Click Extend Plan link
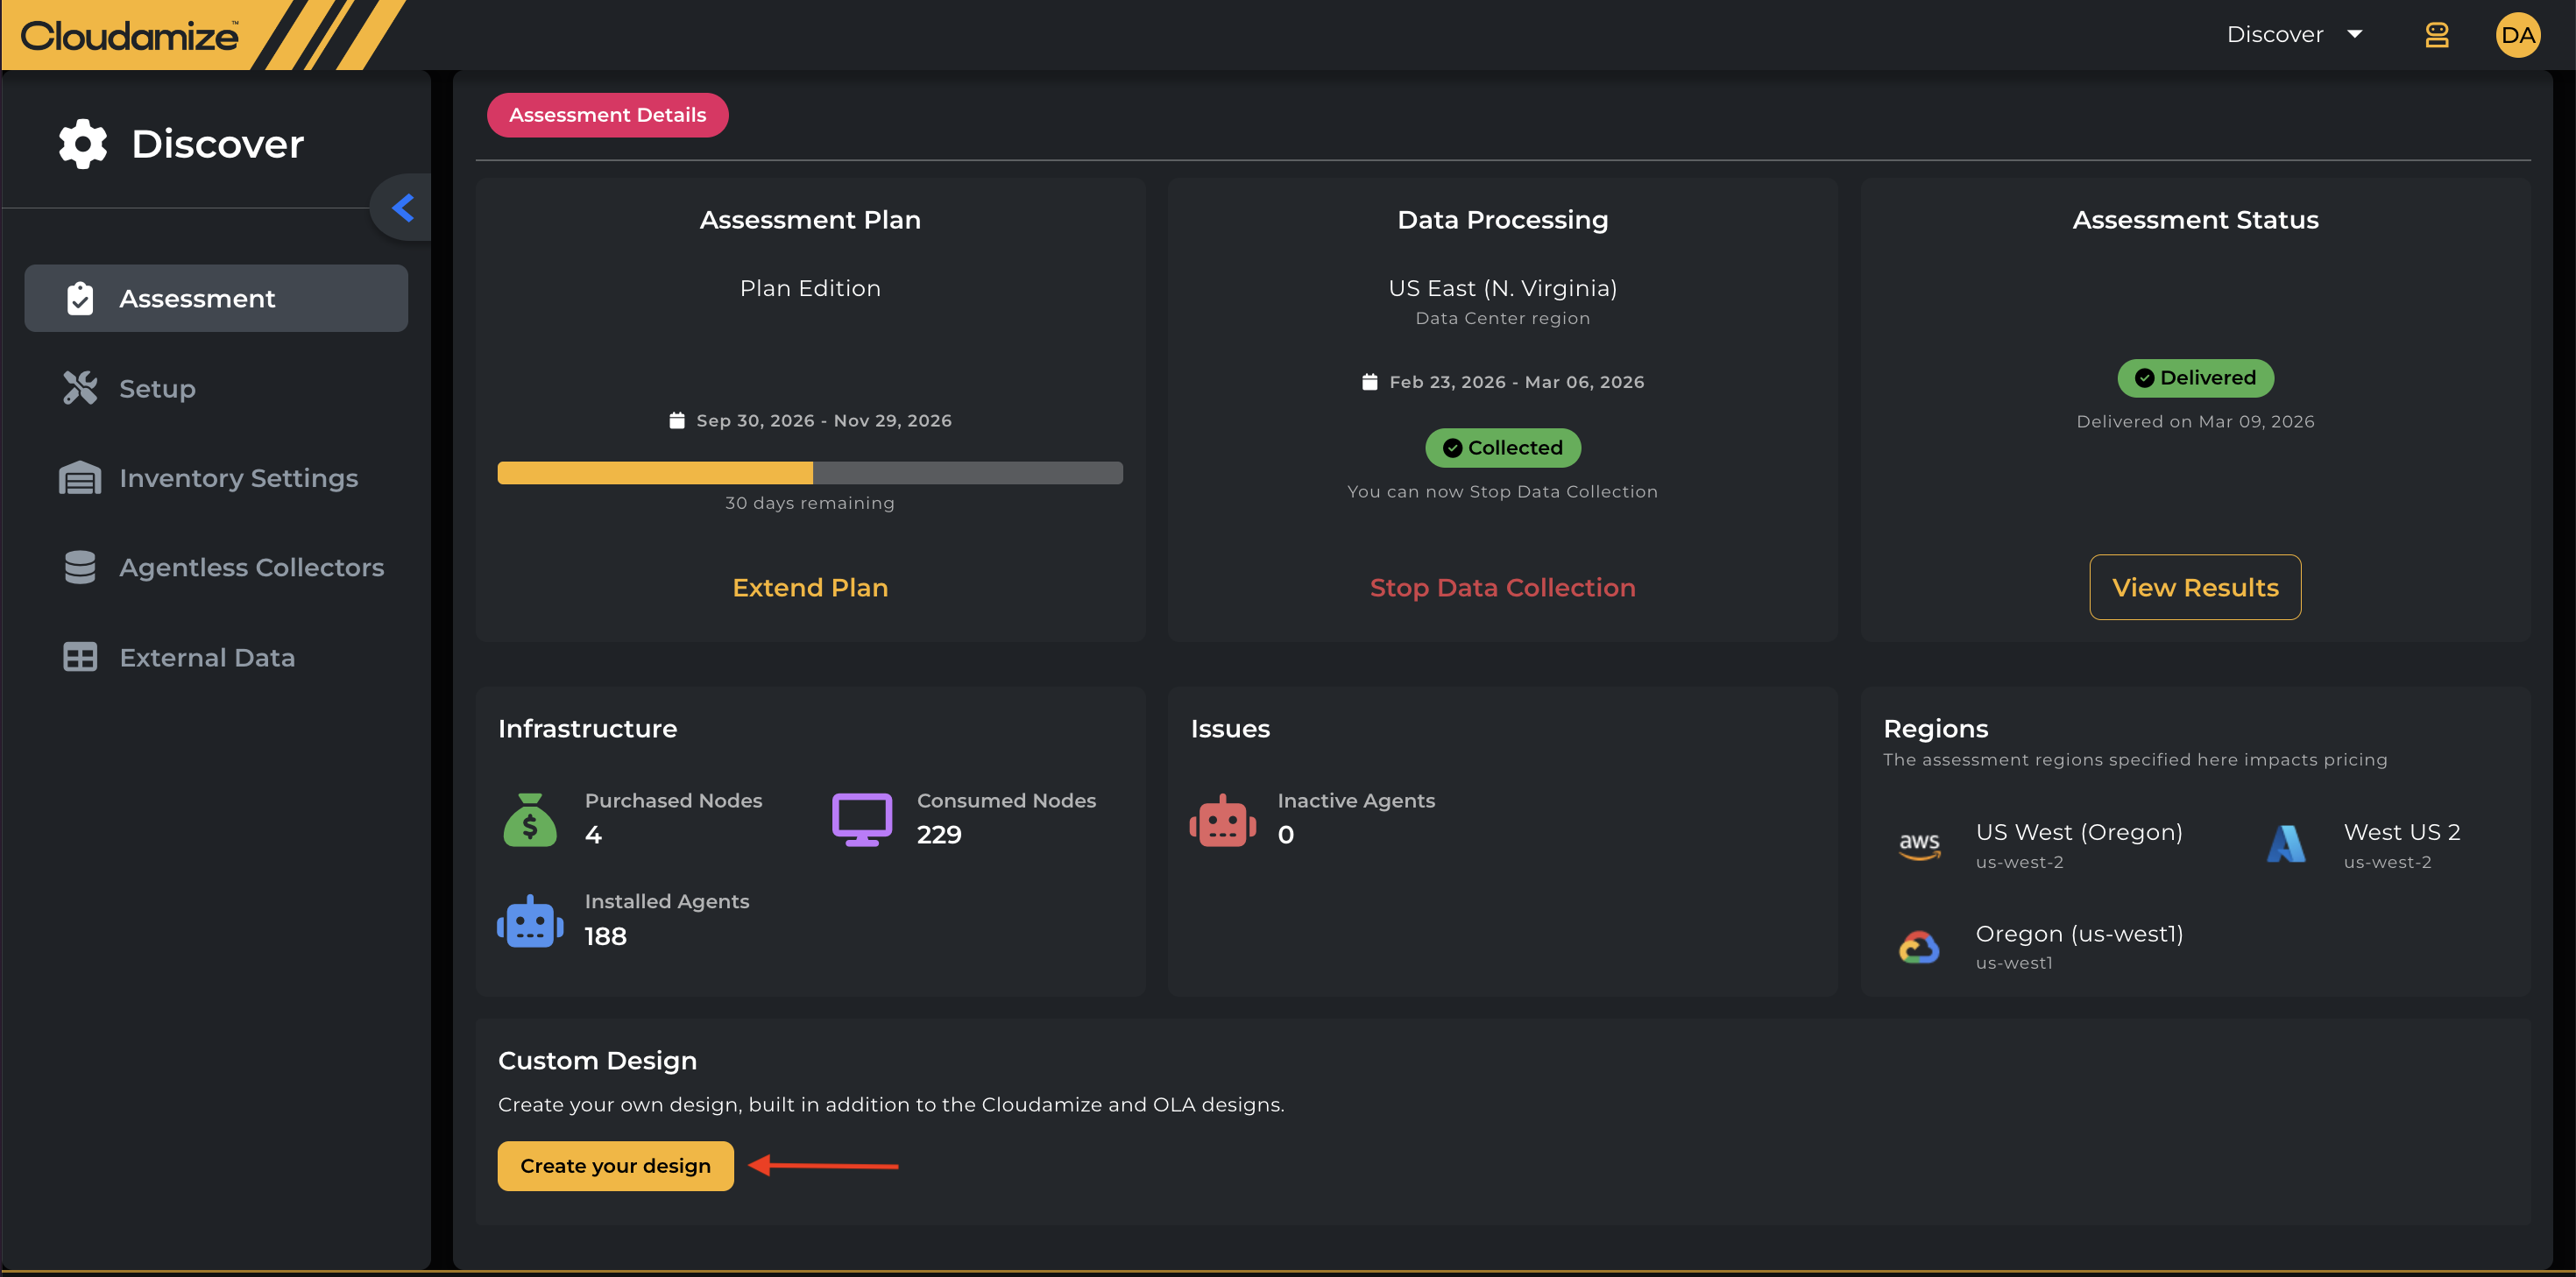 tap(810, 587)
